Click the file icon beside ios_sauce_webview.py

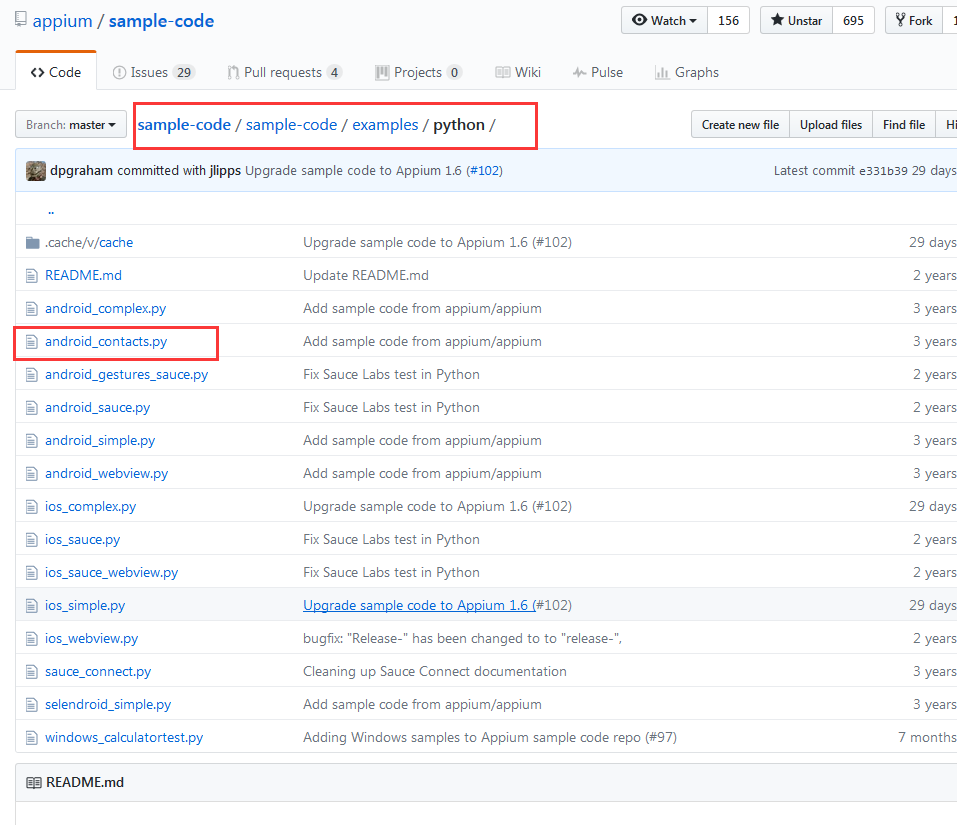point(32,572)
